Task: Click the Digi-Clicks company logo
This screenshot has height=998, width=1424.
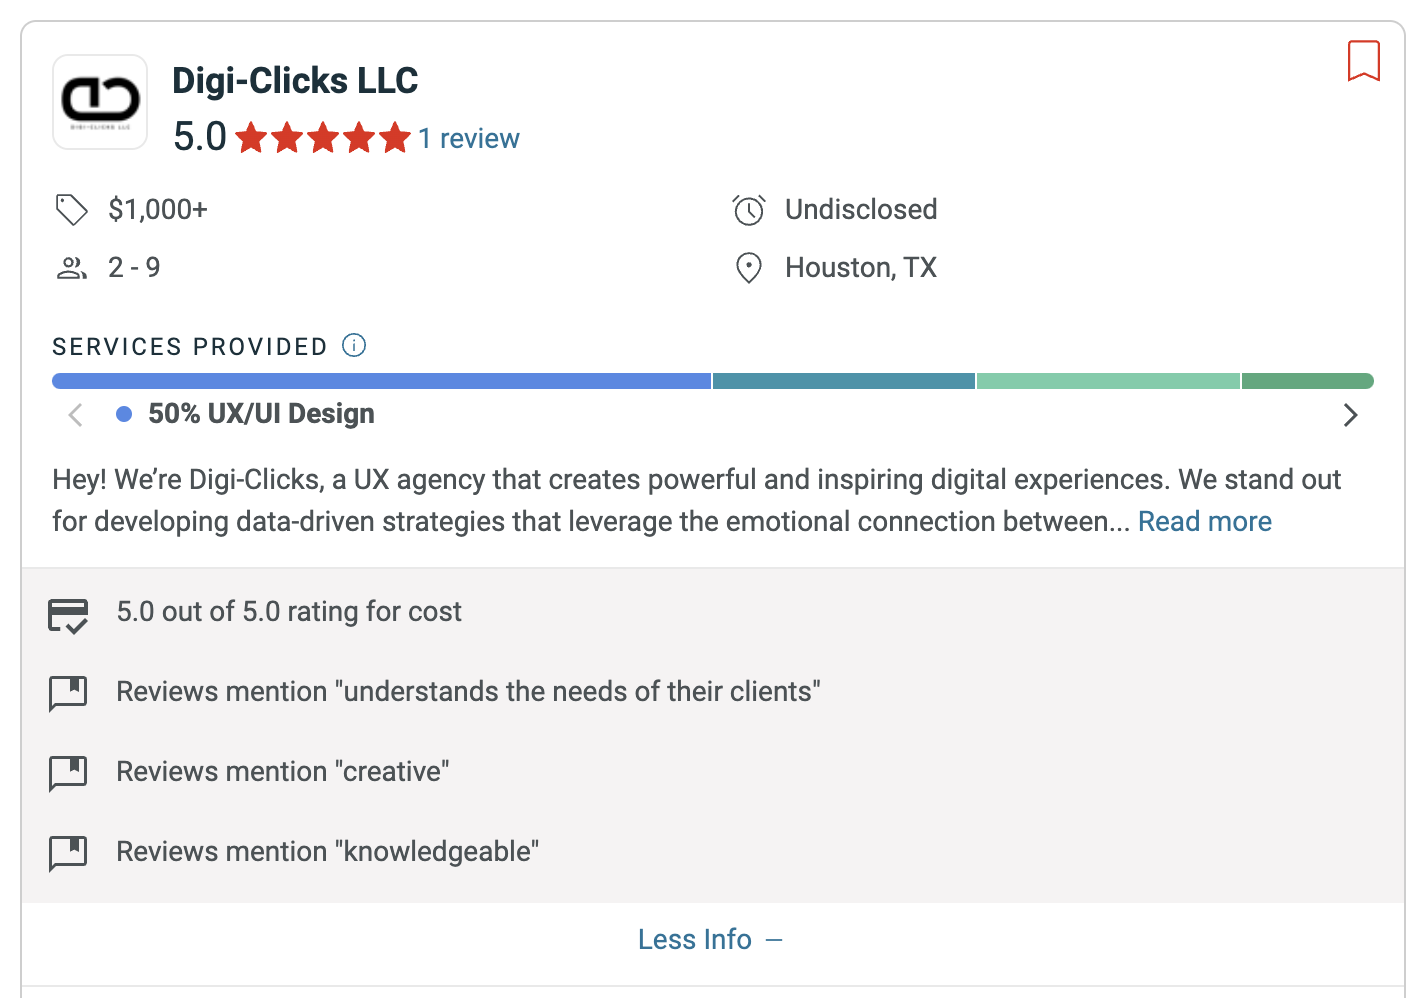Action: point(100,102)
